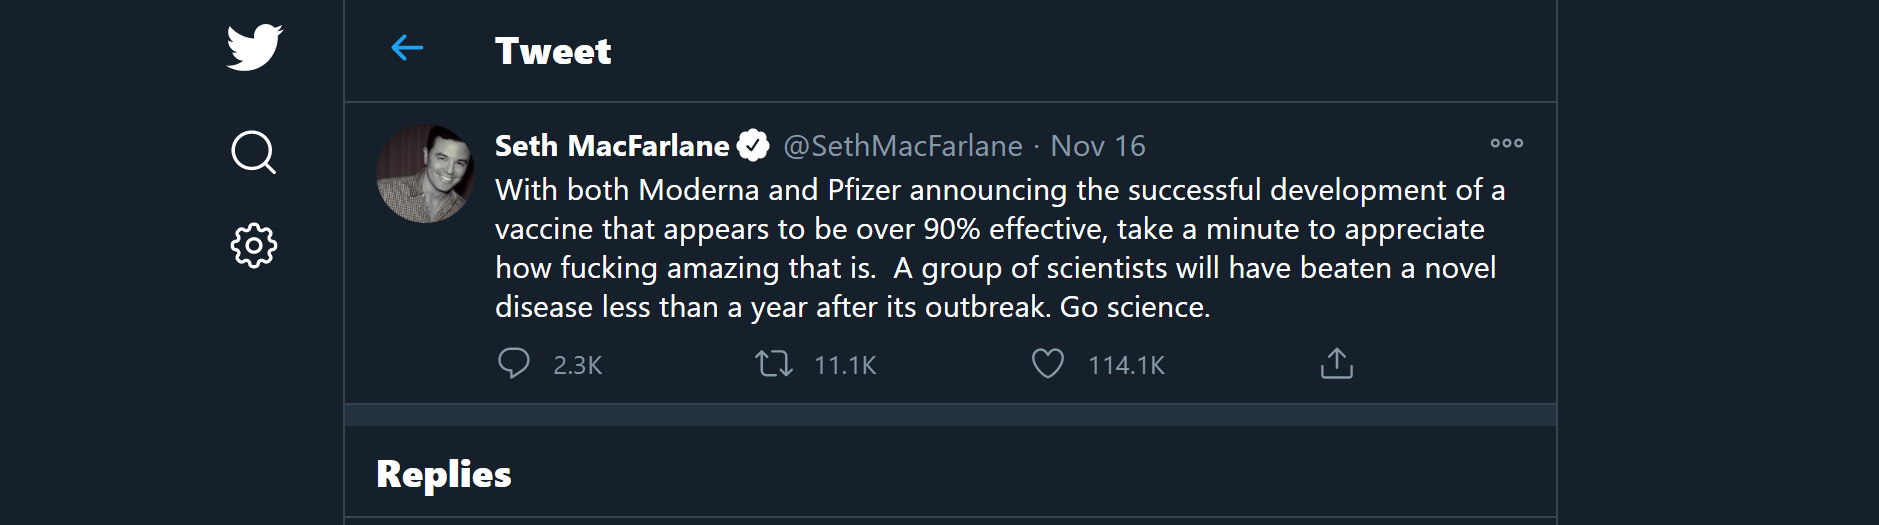Like the tweet with heart icon
Screen dimensions: 1879x525
(x=1047, y=363)
